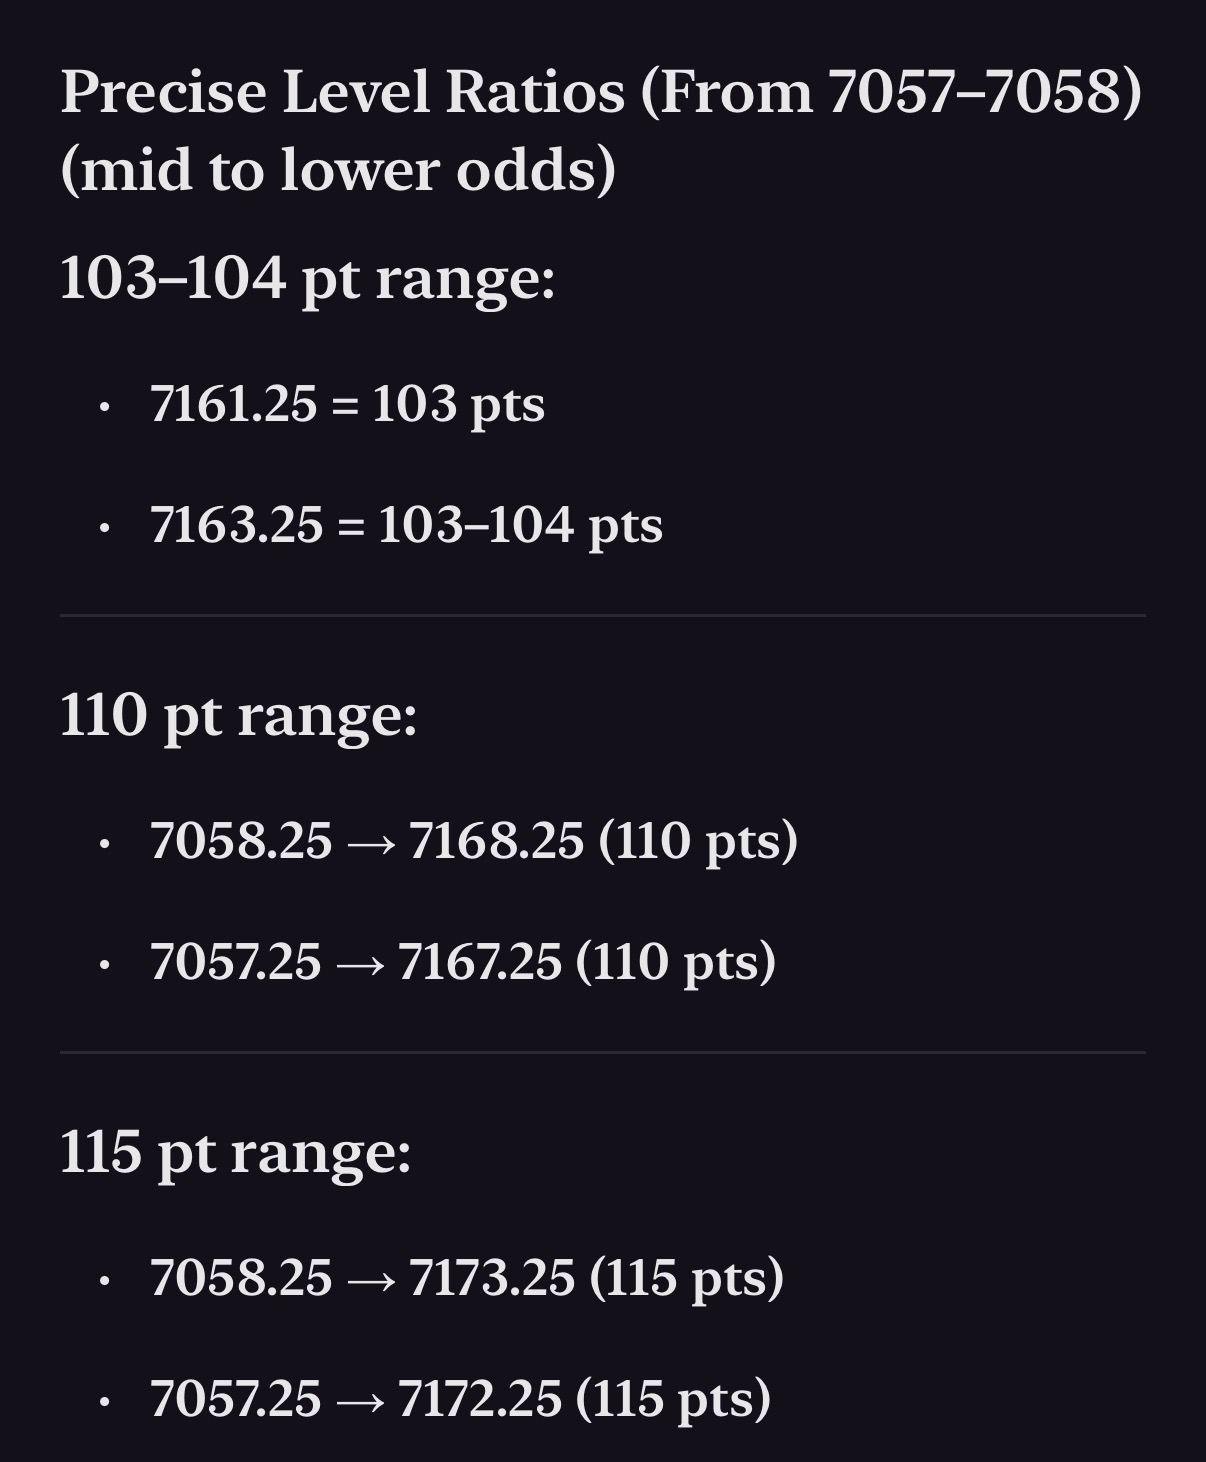Viewport: 1206px width, 1462px height.
Task: Click the arrow in the 7167.25 line
Action: pyautogui.click(x=360, y=965)
